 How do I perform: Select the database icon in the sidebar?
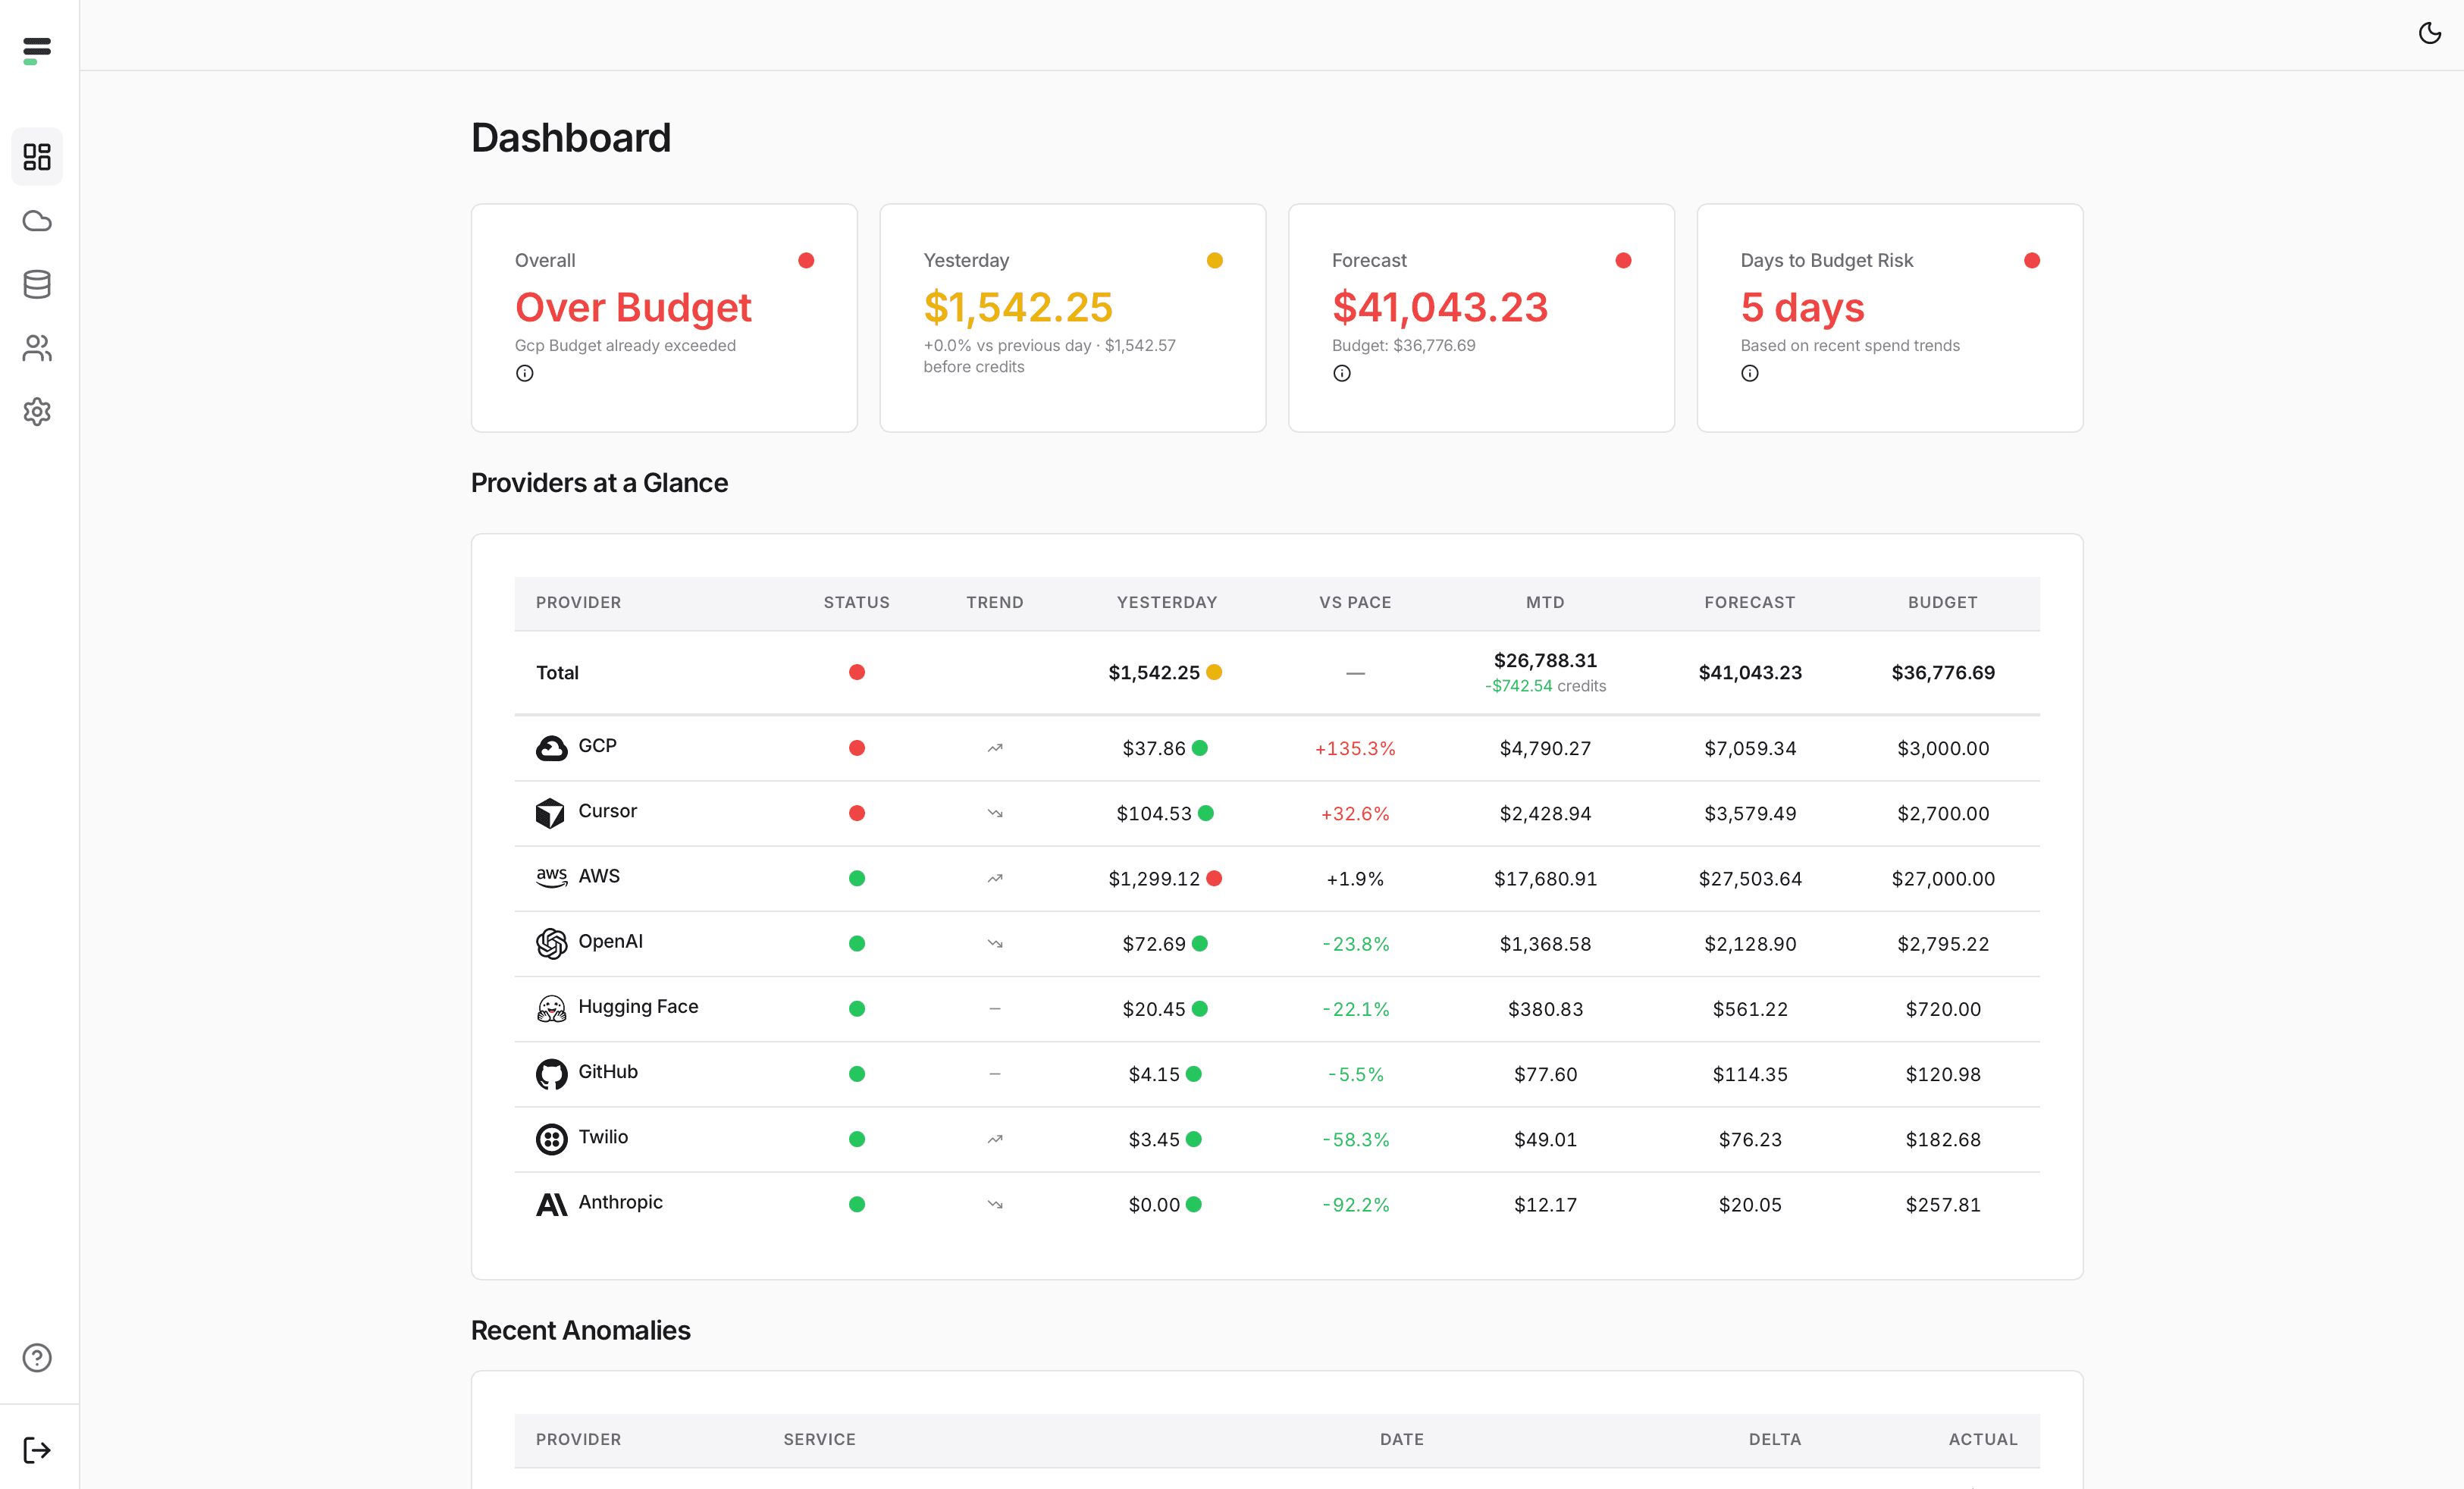point(37,284)
